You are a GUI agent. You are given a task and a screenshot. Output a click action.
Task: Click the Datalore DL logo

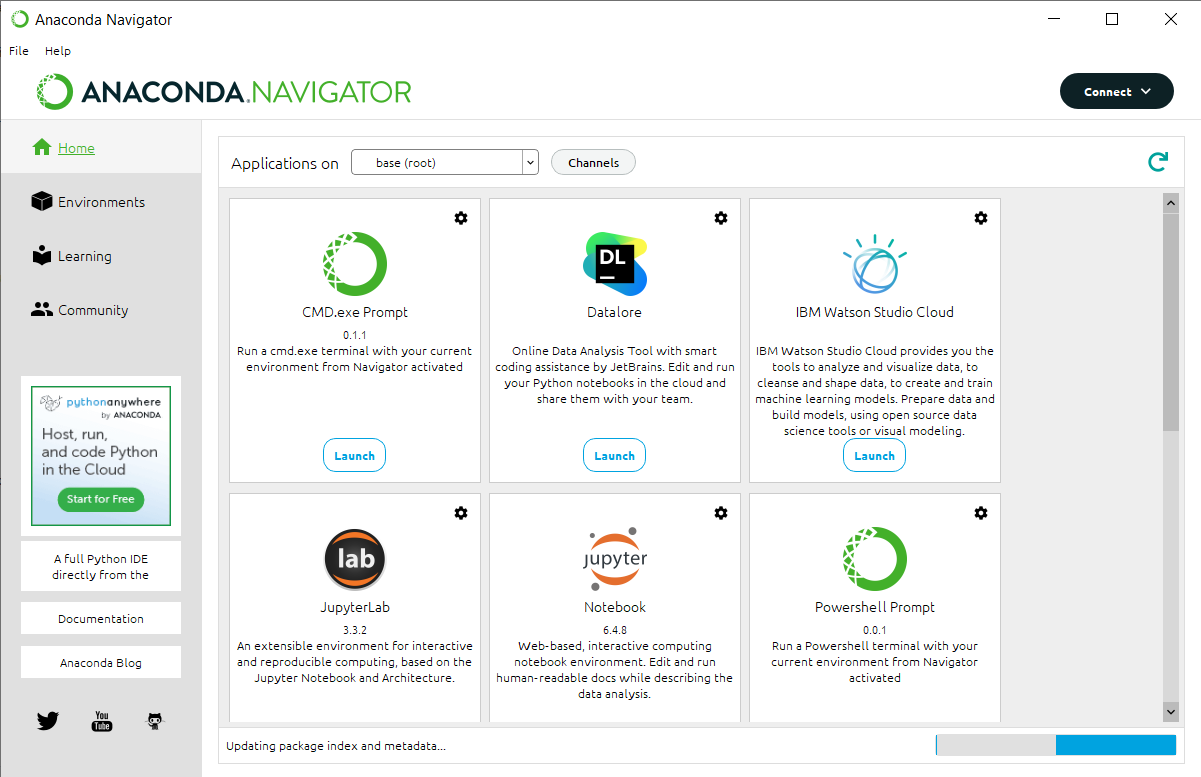pyautogui.click(x=615, y=264)
